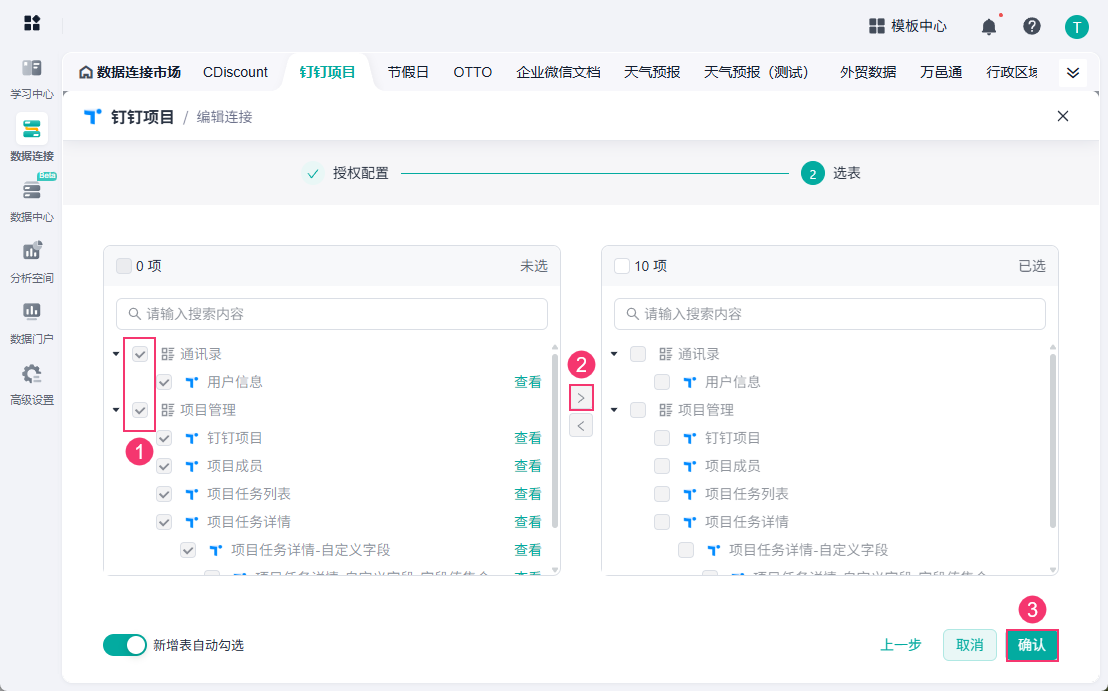Switch to the 企业微信文档 tab
The width and height of the screenshot is (1108, 691).
(x=558, y=72)
